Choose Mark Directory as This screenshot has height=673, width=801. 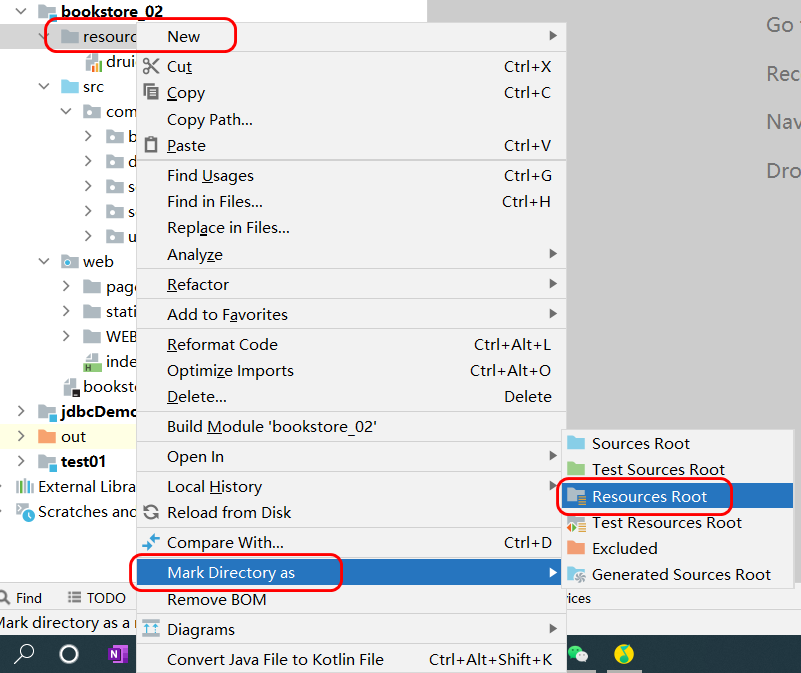(x=351, y=572)
